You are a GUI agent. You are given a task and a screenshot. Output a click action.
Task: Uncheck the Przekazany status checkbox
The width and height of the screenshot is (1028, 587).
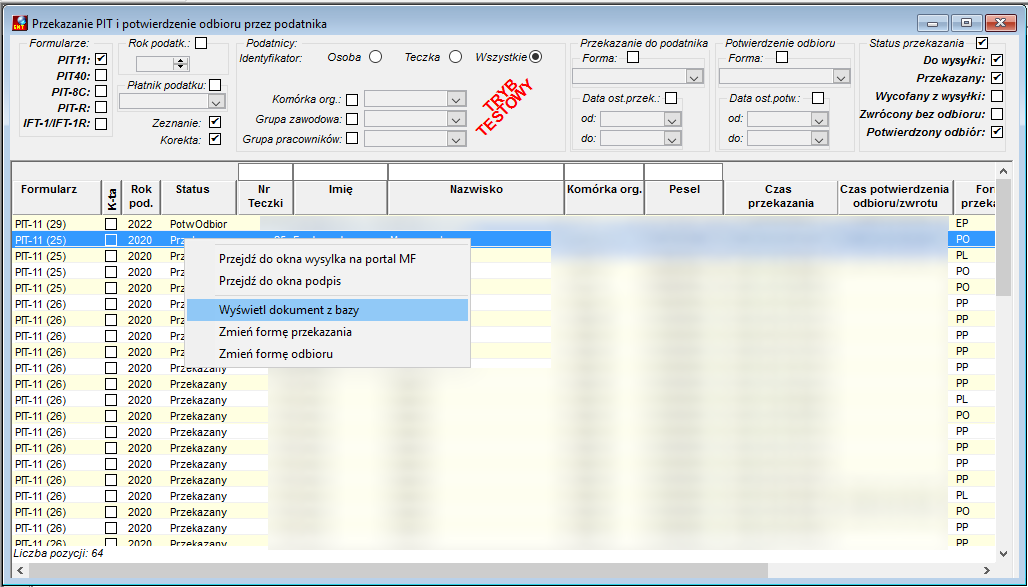[997, 78]
